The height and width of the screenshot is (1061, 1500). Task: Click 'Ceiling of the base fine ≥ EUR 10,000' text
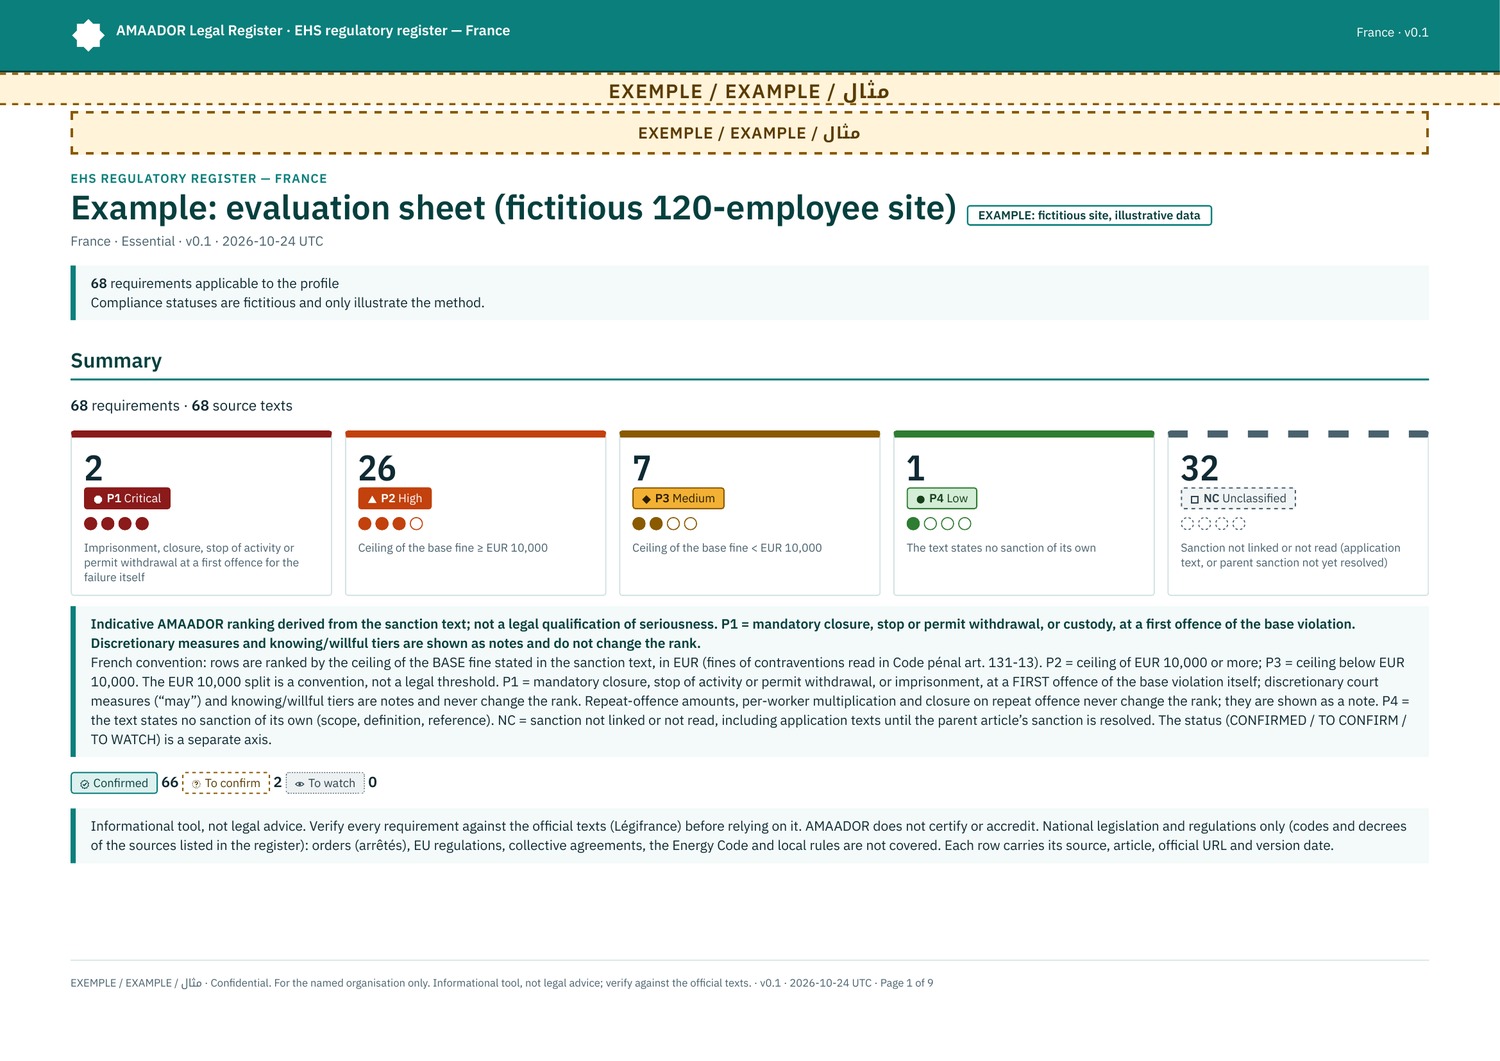[x=453, y=548]
